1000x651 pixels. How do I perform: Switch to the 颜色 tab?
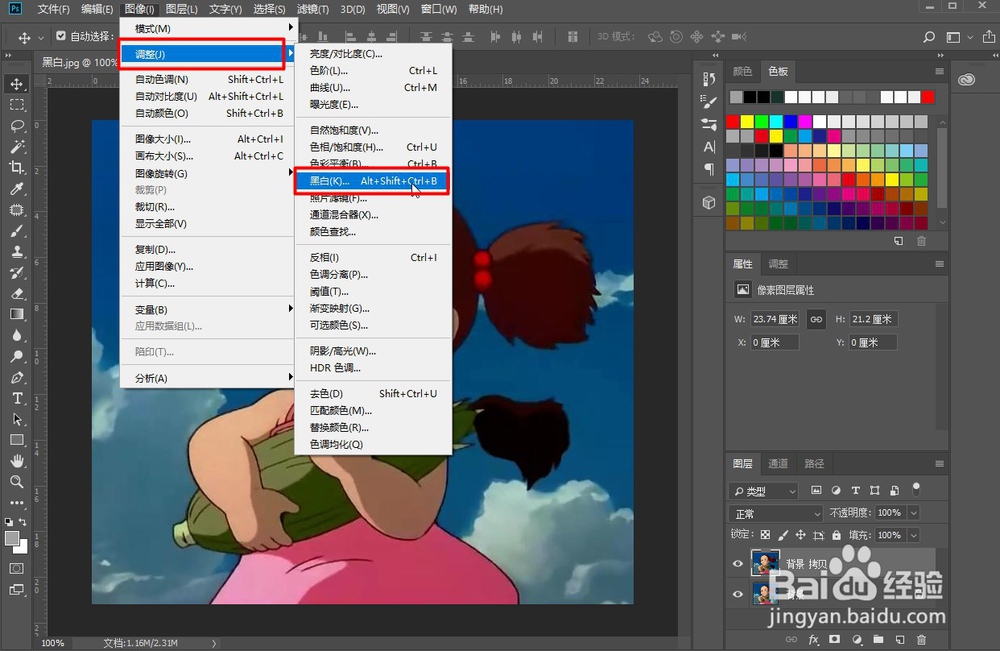pyautogui.click(x=742, y=71)
